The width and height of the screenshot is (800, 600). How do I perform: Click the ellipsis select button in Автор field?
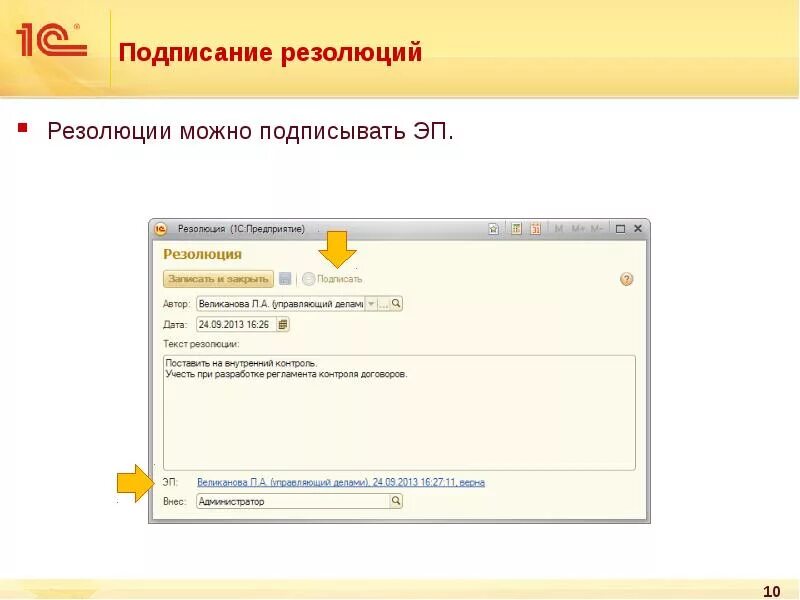(x=383, y=304)
